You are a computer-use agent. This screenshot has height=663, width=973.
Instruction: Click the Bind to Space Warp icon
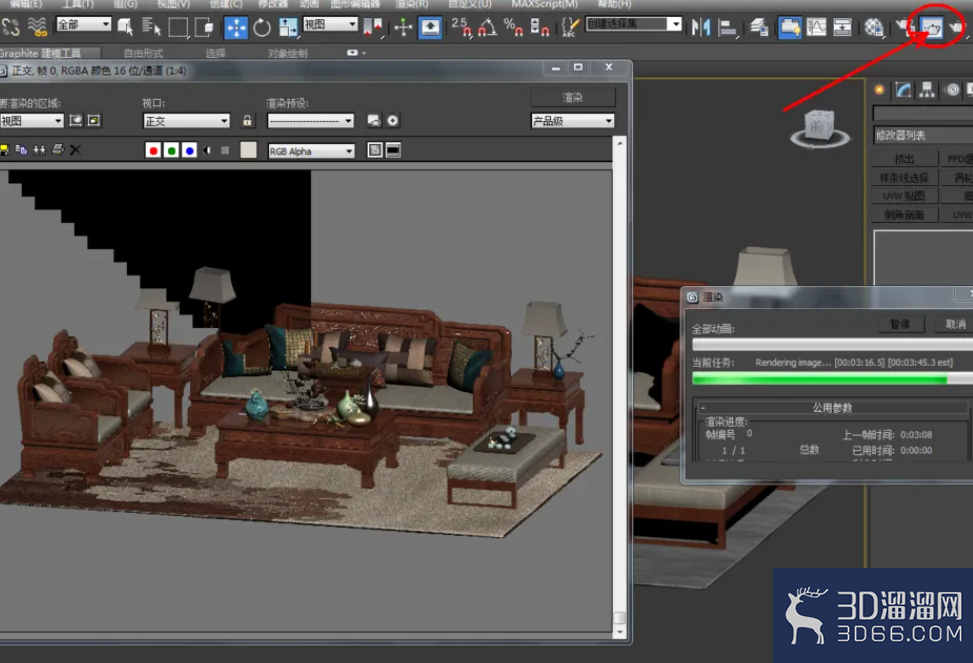(x=37, y=27)
